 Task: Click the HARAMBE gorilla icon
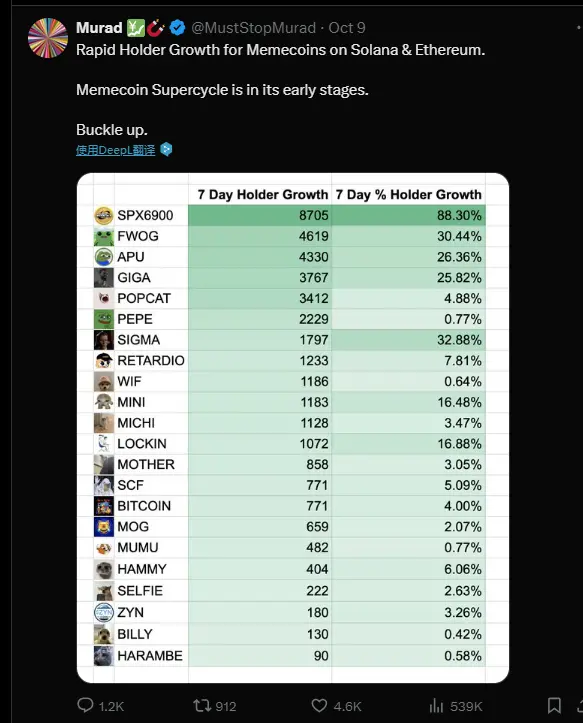pos(104,656)
